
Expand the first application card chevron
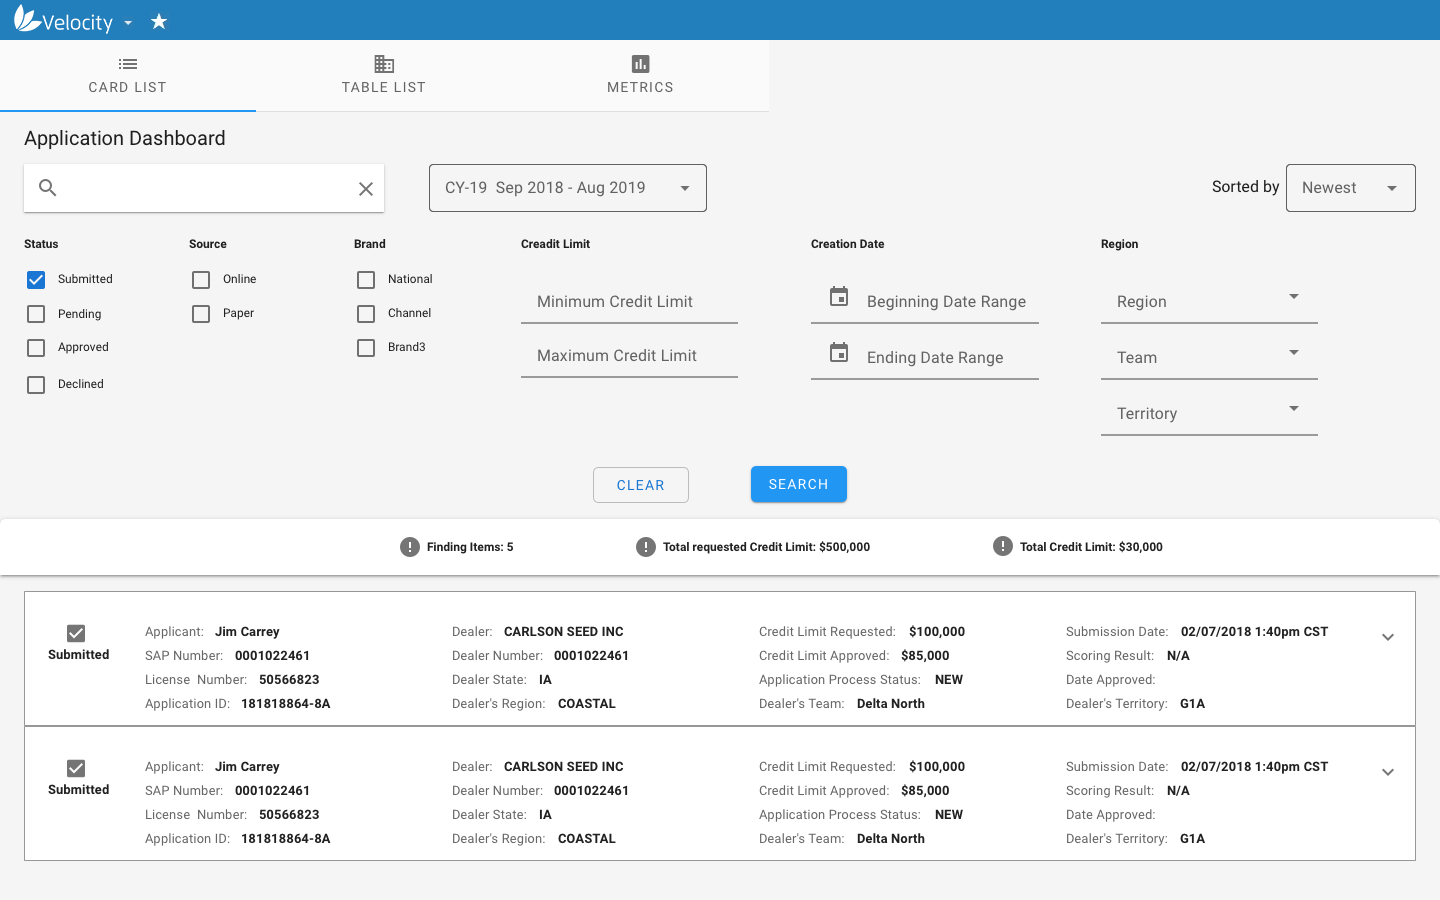(x=1388, y=638)
